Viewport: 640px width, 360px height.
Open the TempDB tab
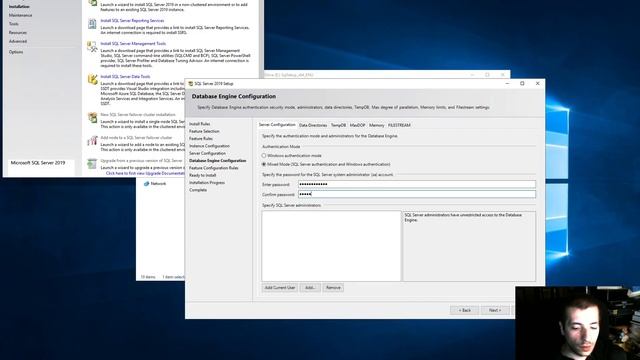click(338, 125)
